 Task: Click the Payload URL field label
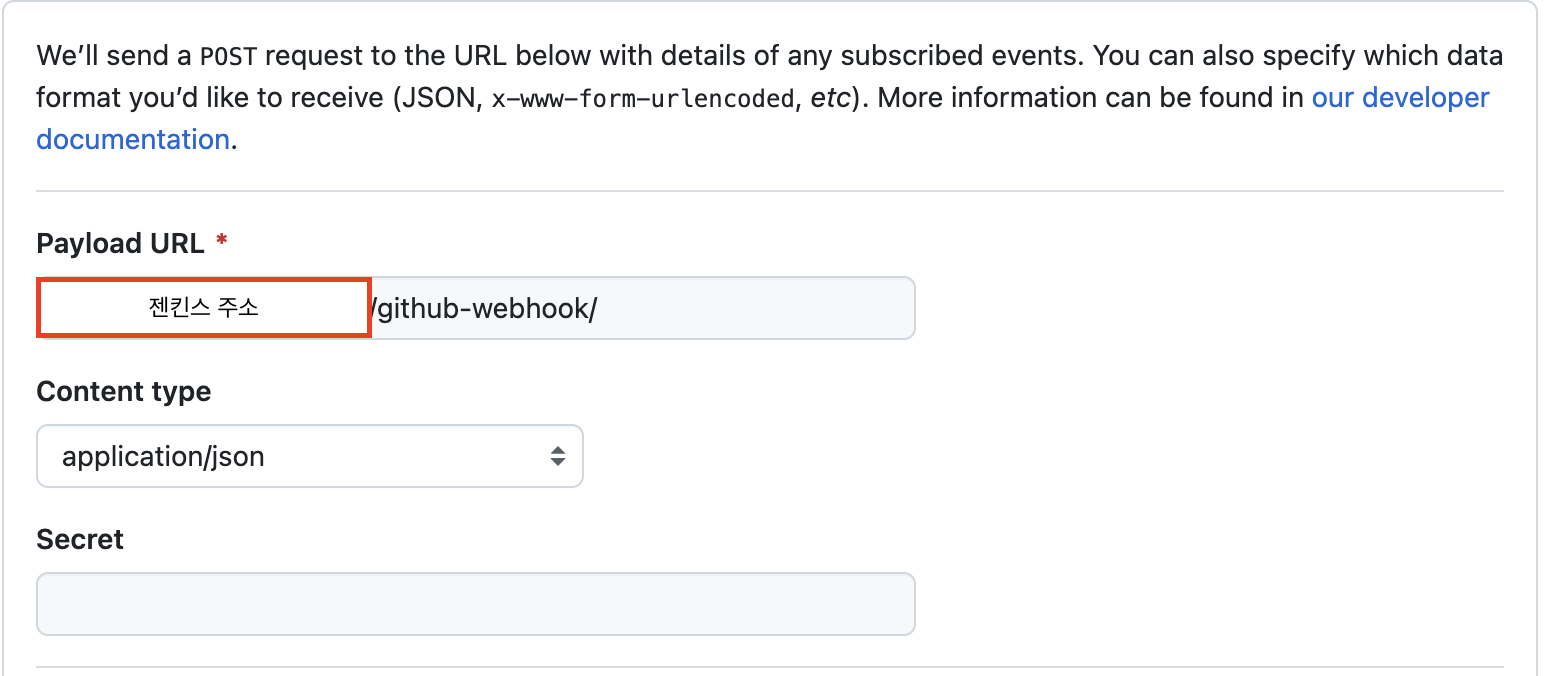point(120,243)
